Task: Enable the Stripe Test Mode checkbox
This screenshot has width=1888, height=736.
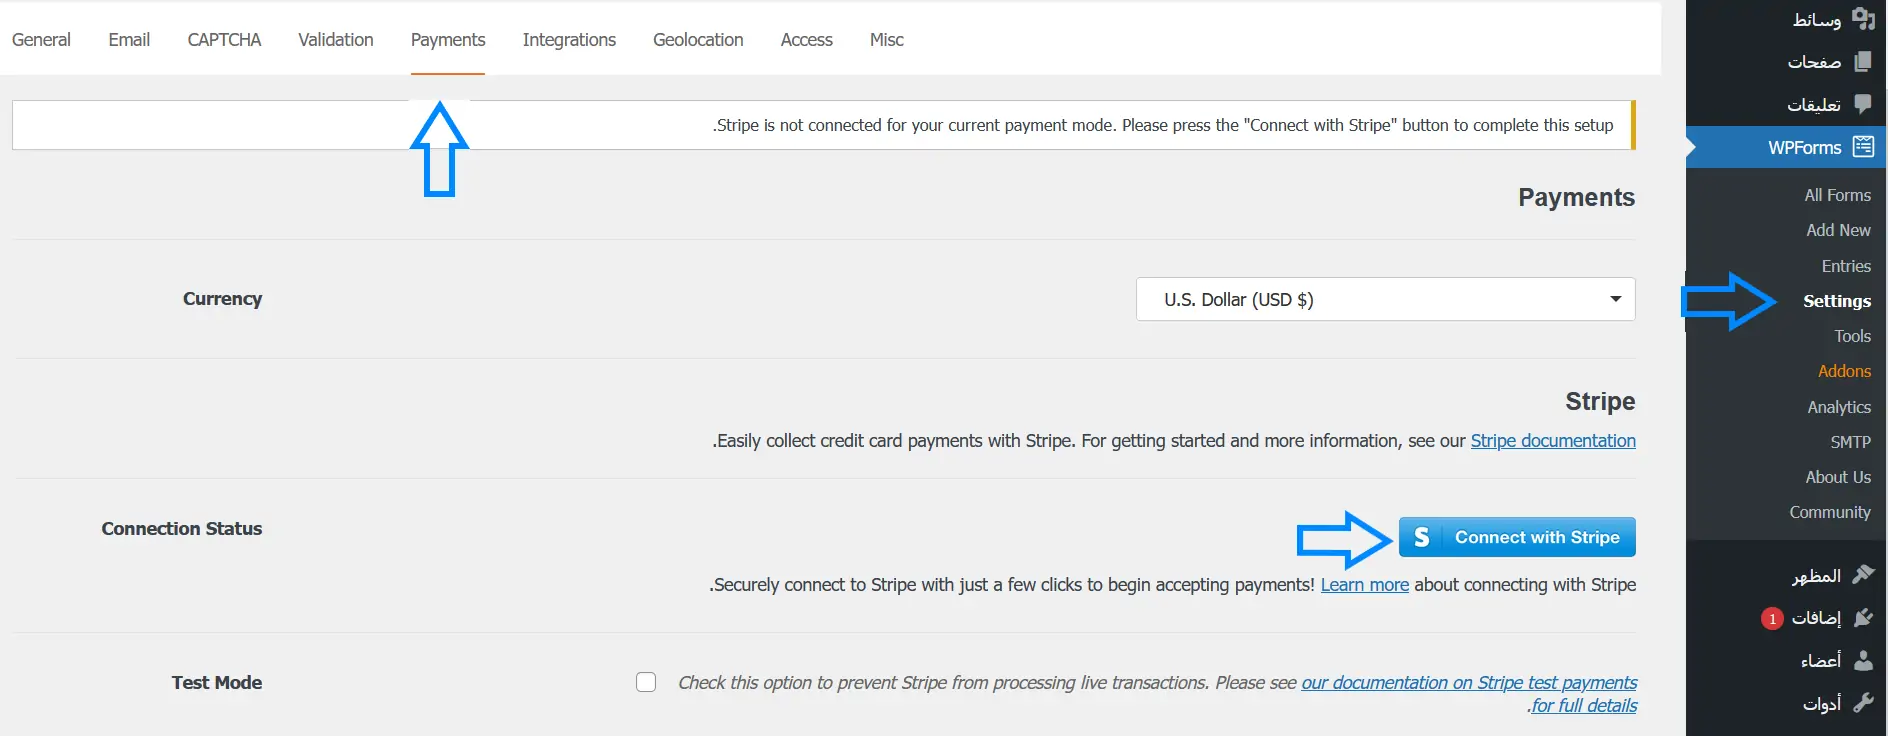Action: (x=646, y=682)
